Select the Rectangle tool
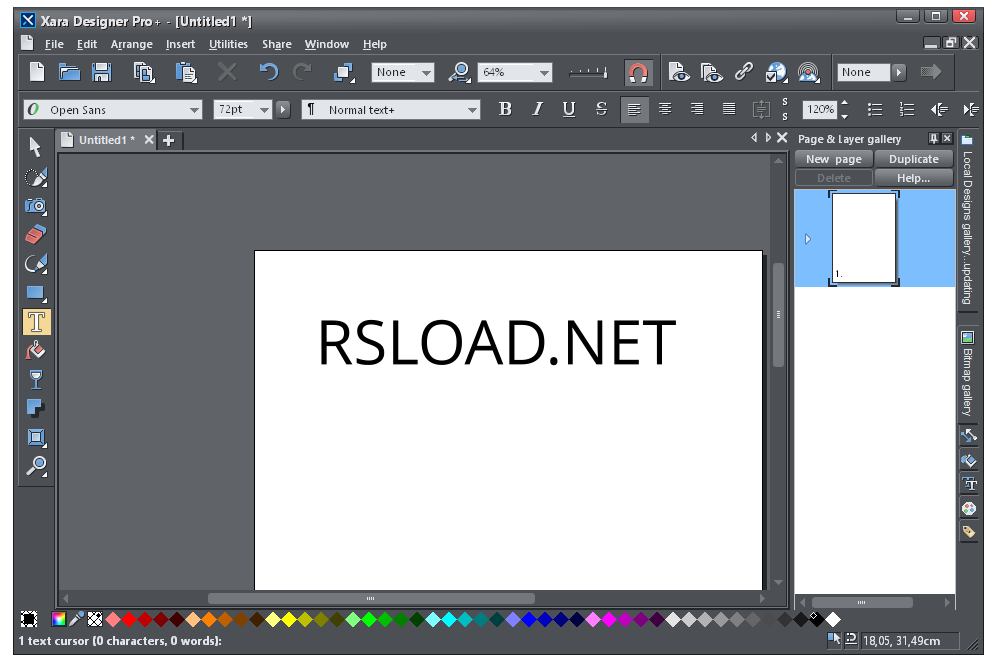Viewport: 992px width, 664px height. pyautogui.click(x=35, y=293)
